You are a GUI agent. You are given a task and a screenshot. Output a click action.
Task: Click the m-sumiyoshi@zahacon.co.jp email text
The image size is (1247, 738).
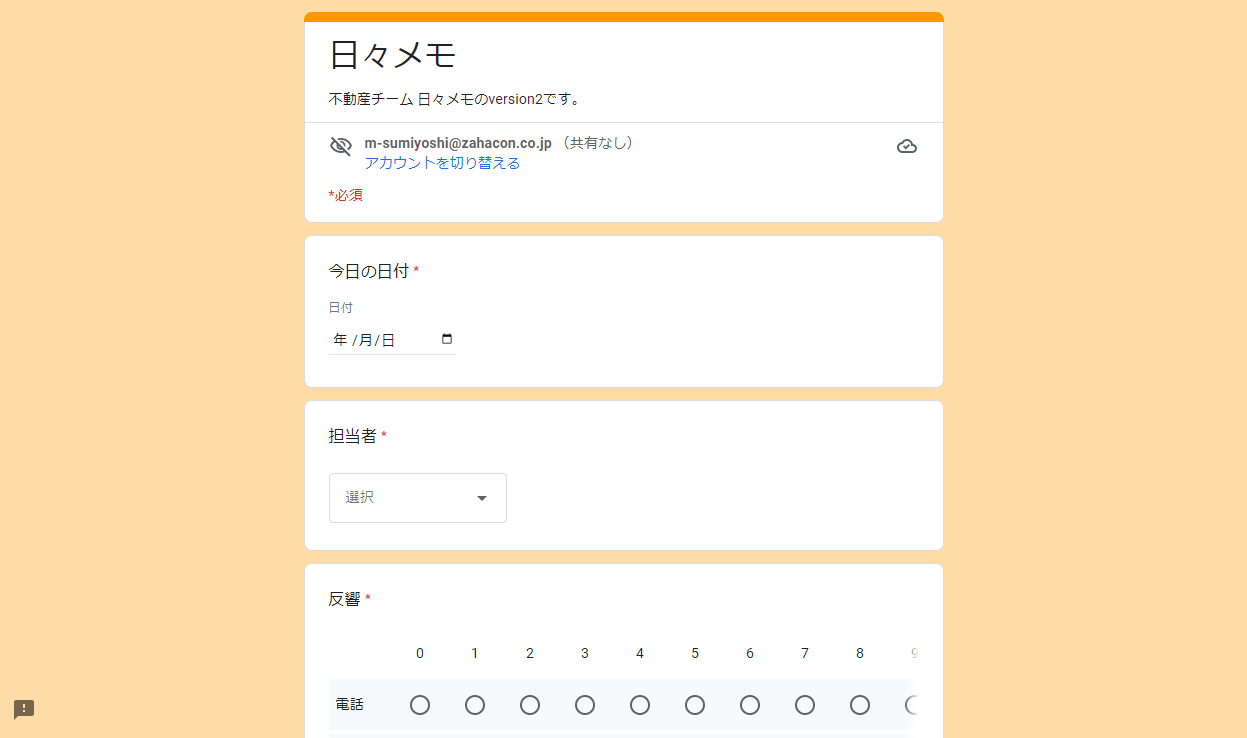458,143
